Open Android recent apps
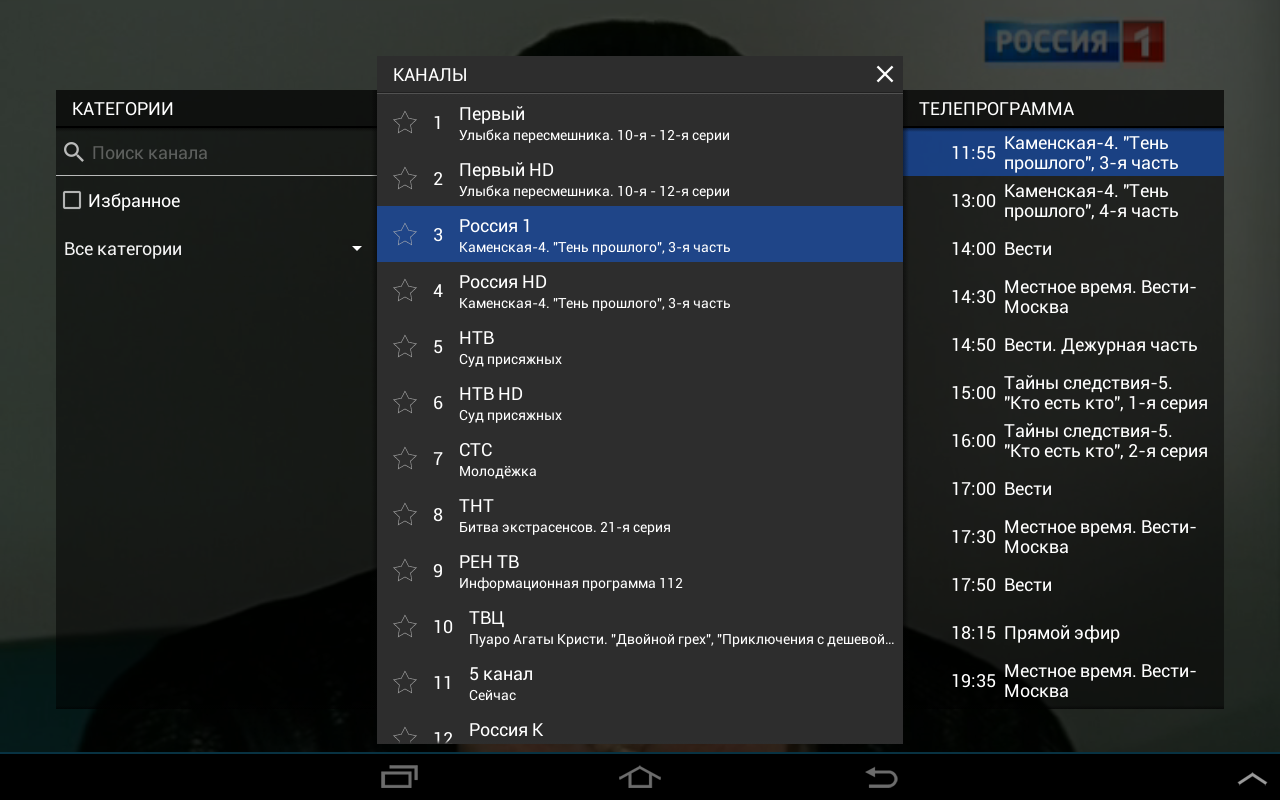Image resolution: width=1280 pixels, height=800 pixels. click(x=399, y=777)
